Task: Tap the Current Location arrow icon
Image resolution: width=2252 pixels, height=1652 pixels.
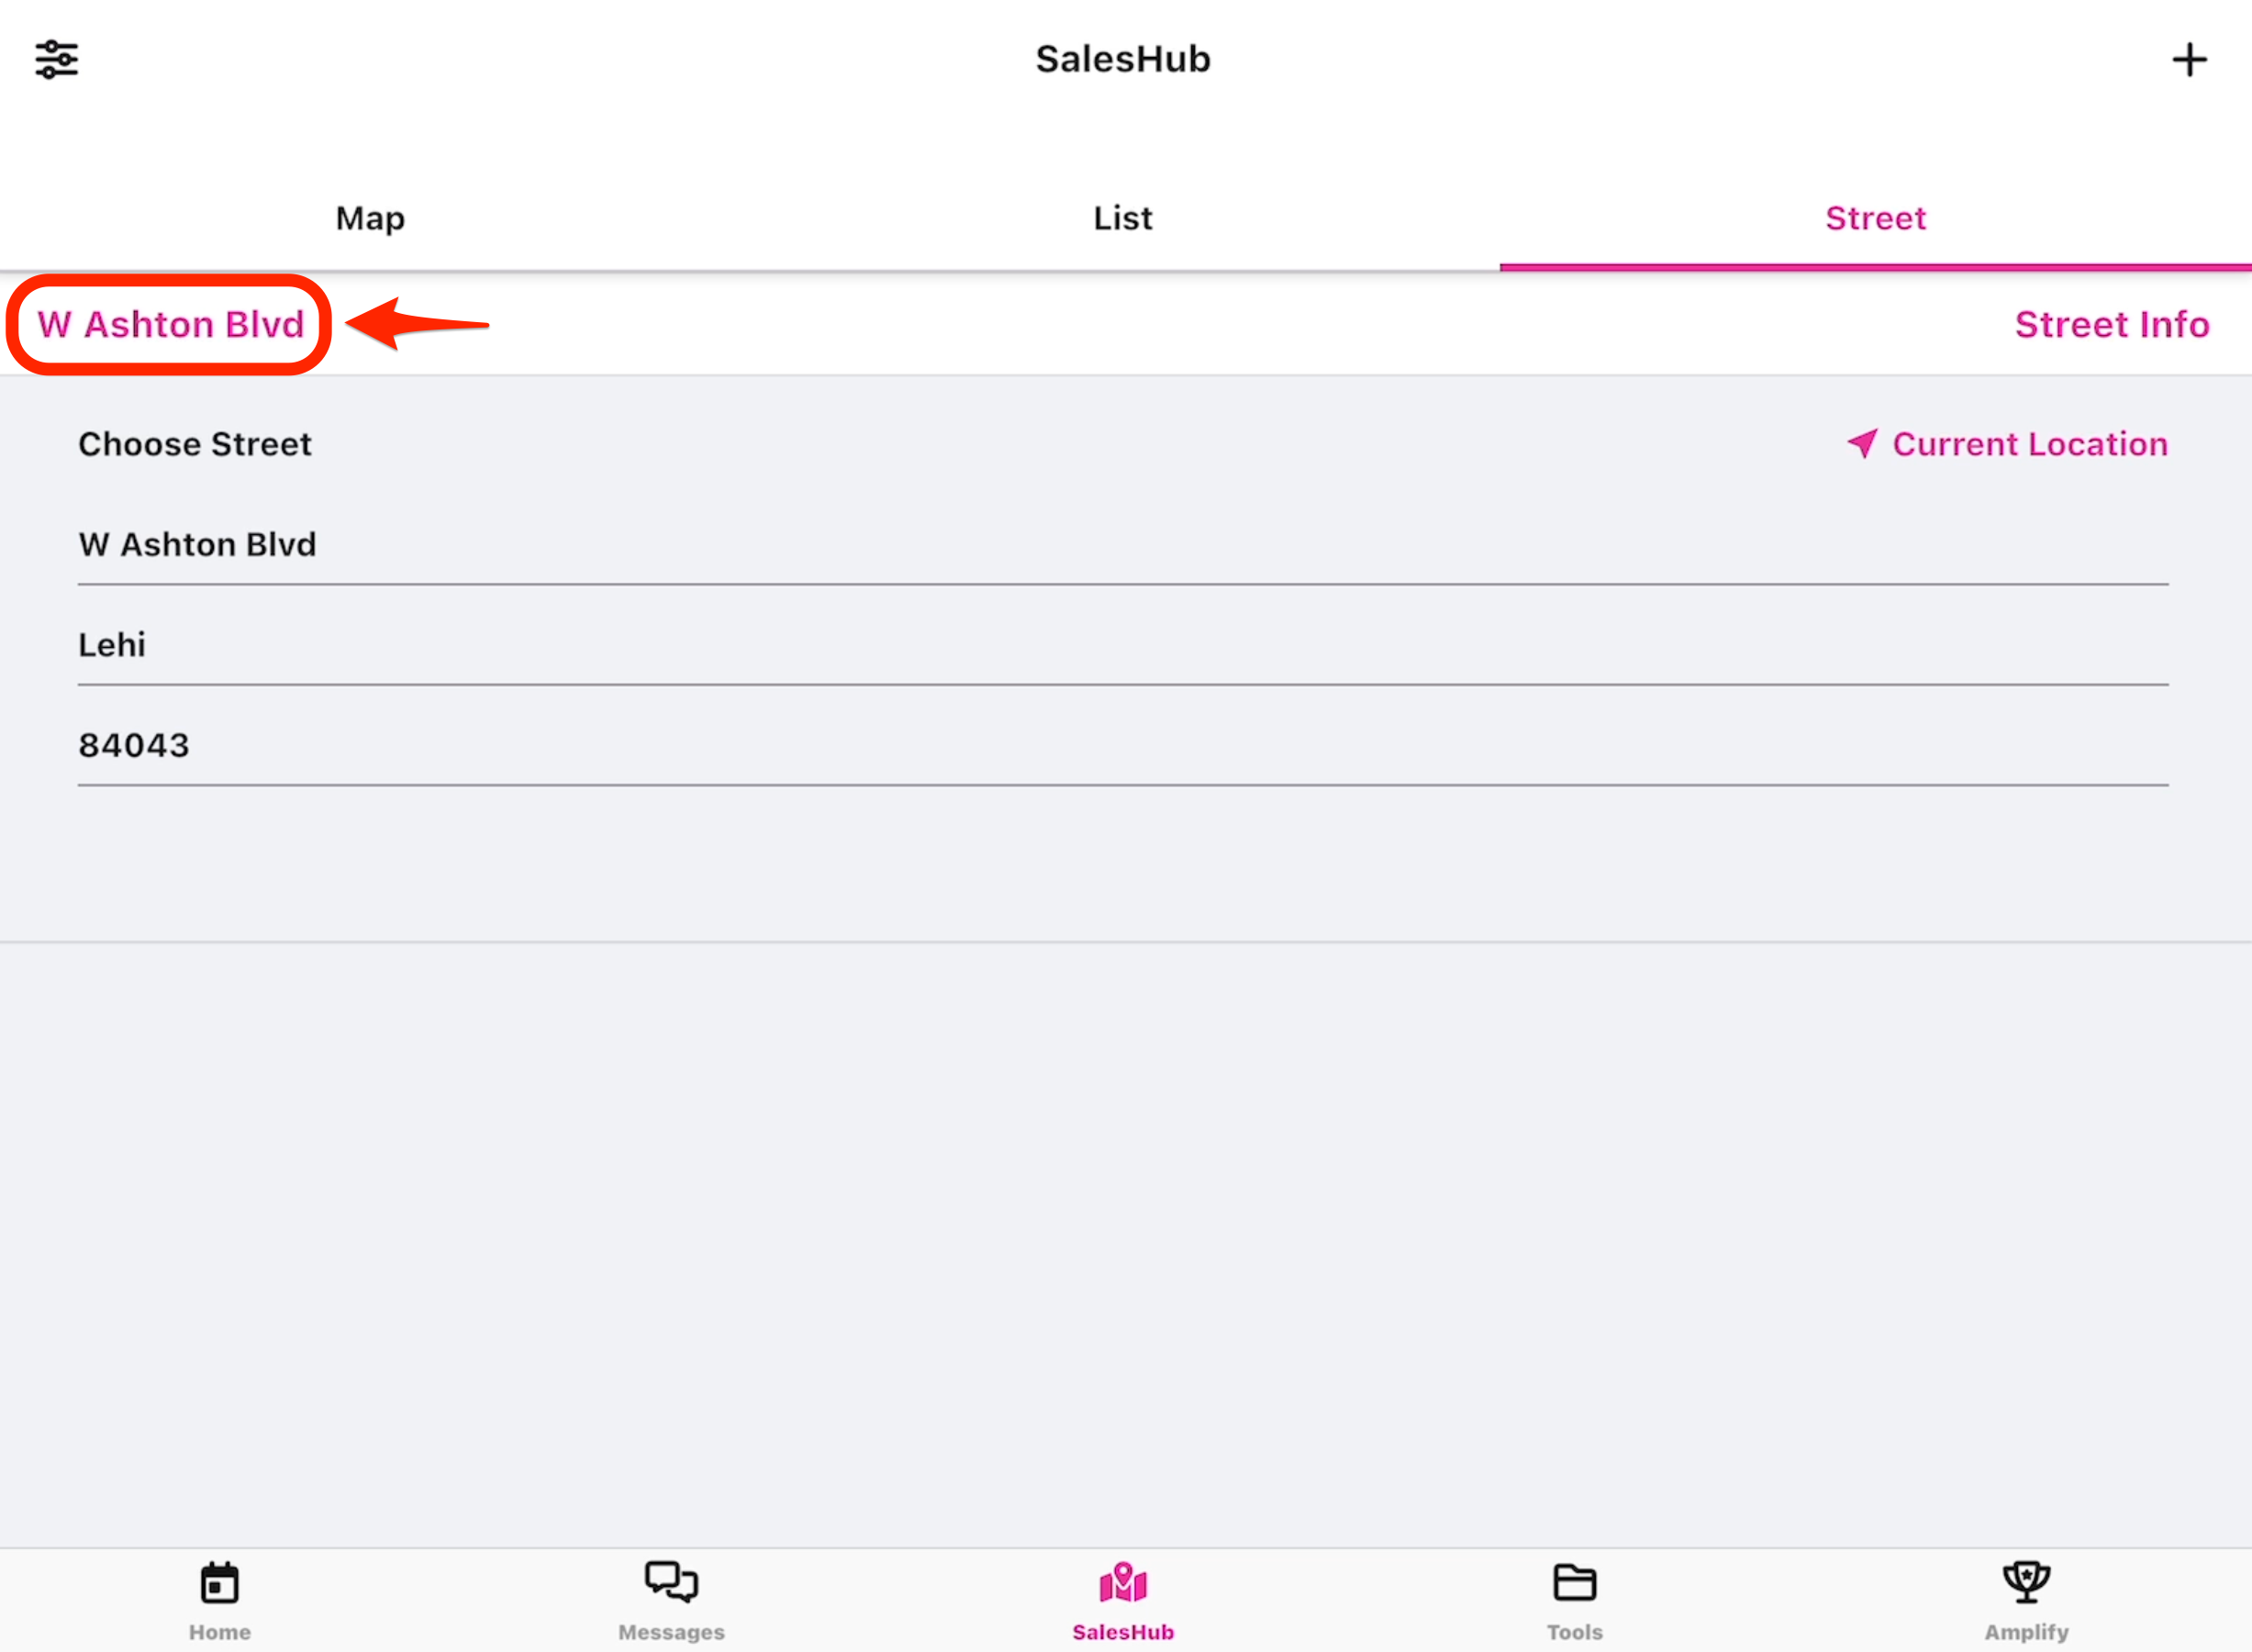Action: click(x=1862, y=443)
